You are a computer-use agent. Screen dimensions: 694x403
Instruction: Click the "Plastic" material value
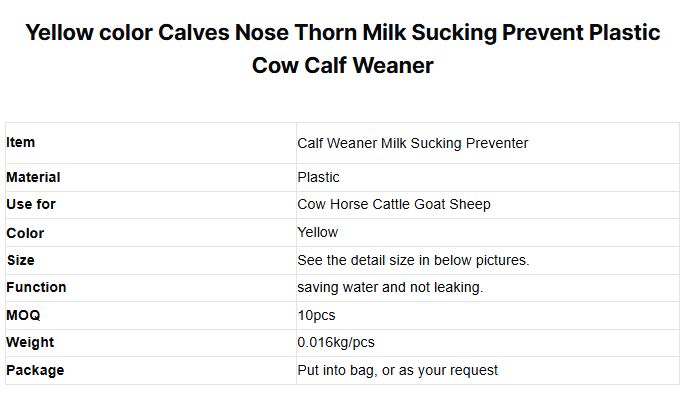(x=319, y=177)
